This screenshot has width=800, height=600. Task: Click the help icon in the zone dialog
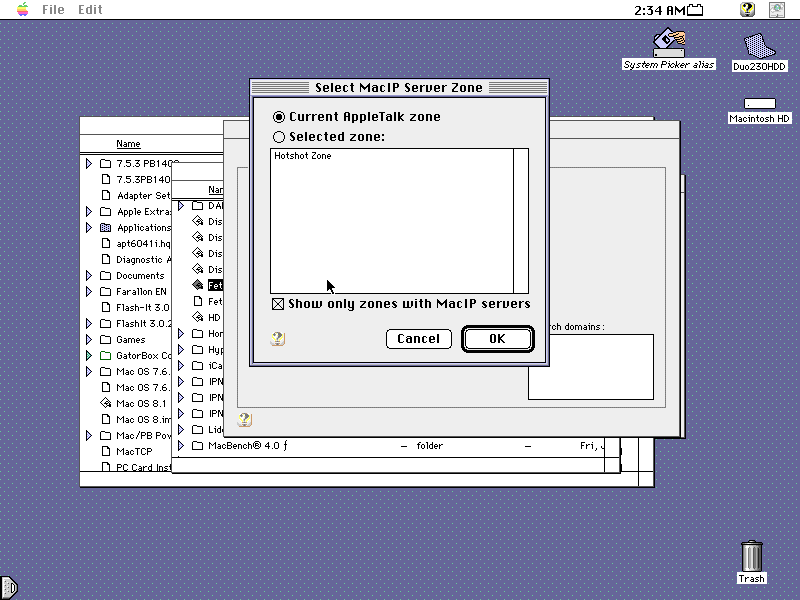click(277, 339)
